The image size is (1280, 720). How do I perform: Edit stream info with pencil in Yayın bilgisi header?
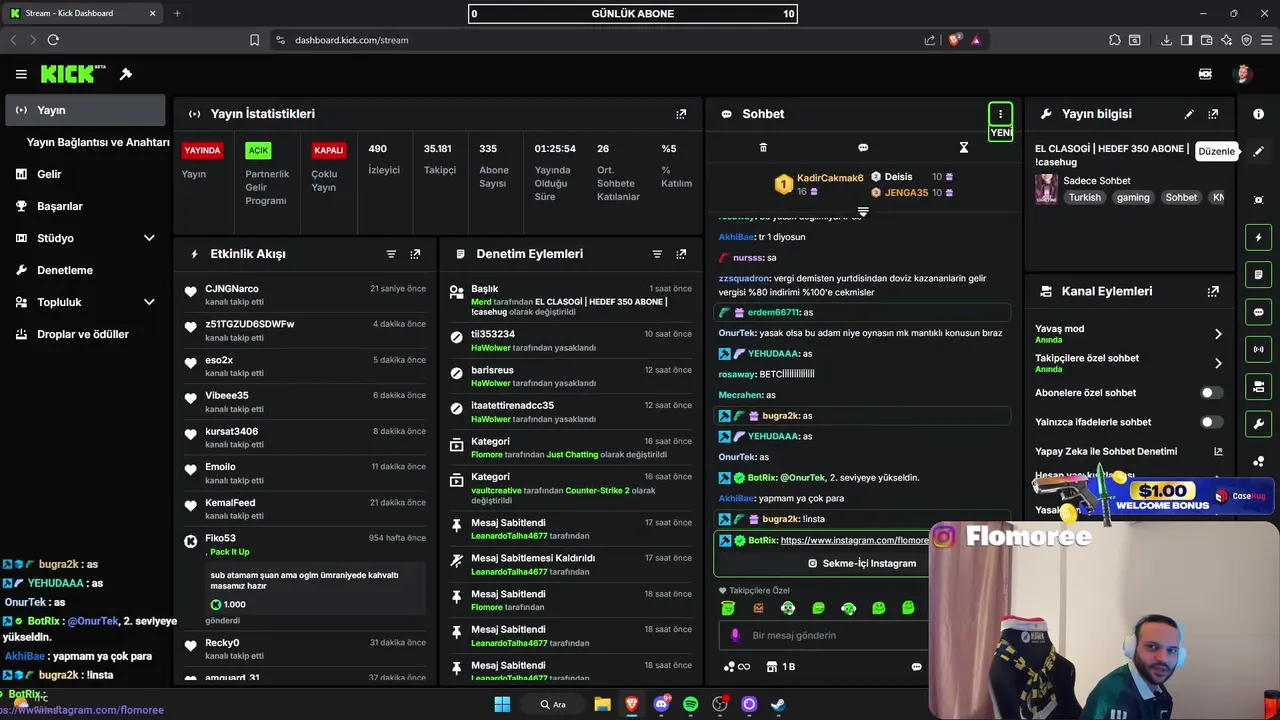pyautogui.click(x=1189, y=114)
